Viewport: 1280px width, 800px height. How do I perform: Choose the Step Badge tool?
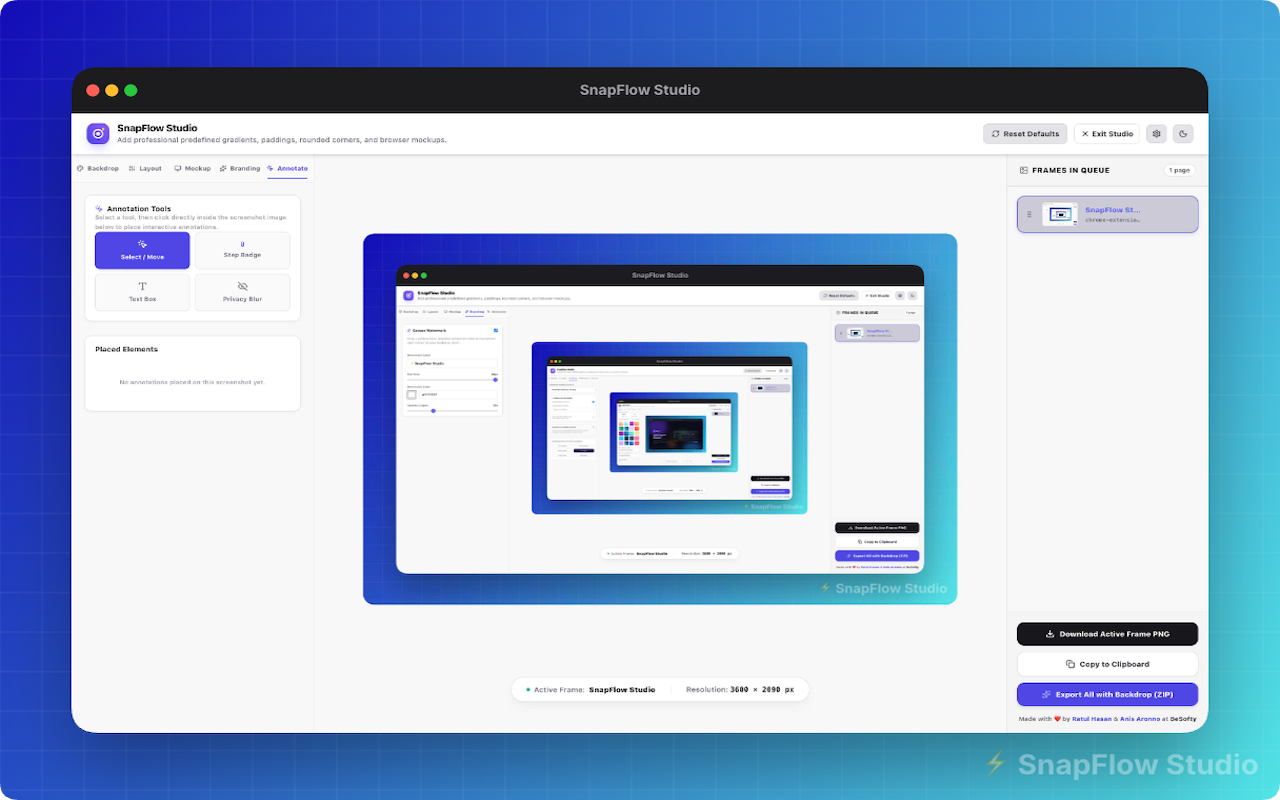[242, 250]
